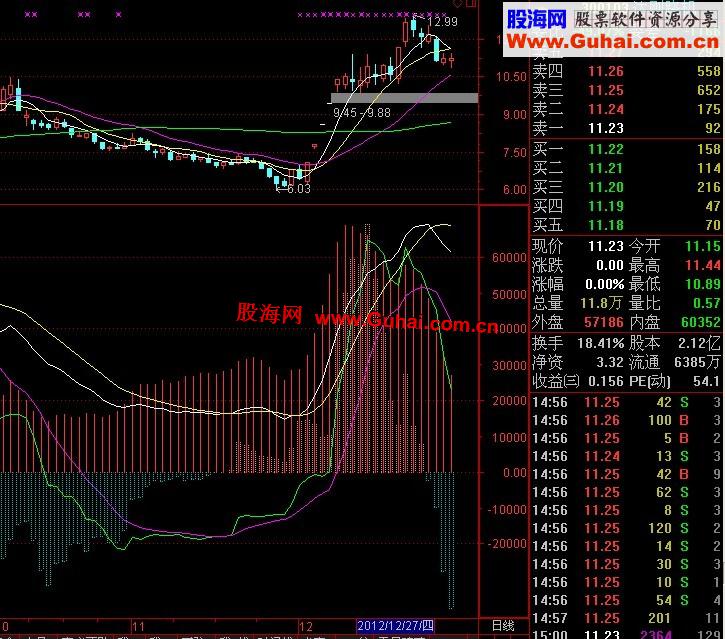The image size is (725, 639).
Task: Click the 净资 value 3.32
Action: click(610, 362)
